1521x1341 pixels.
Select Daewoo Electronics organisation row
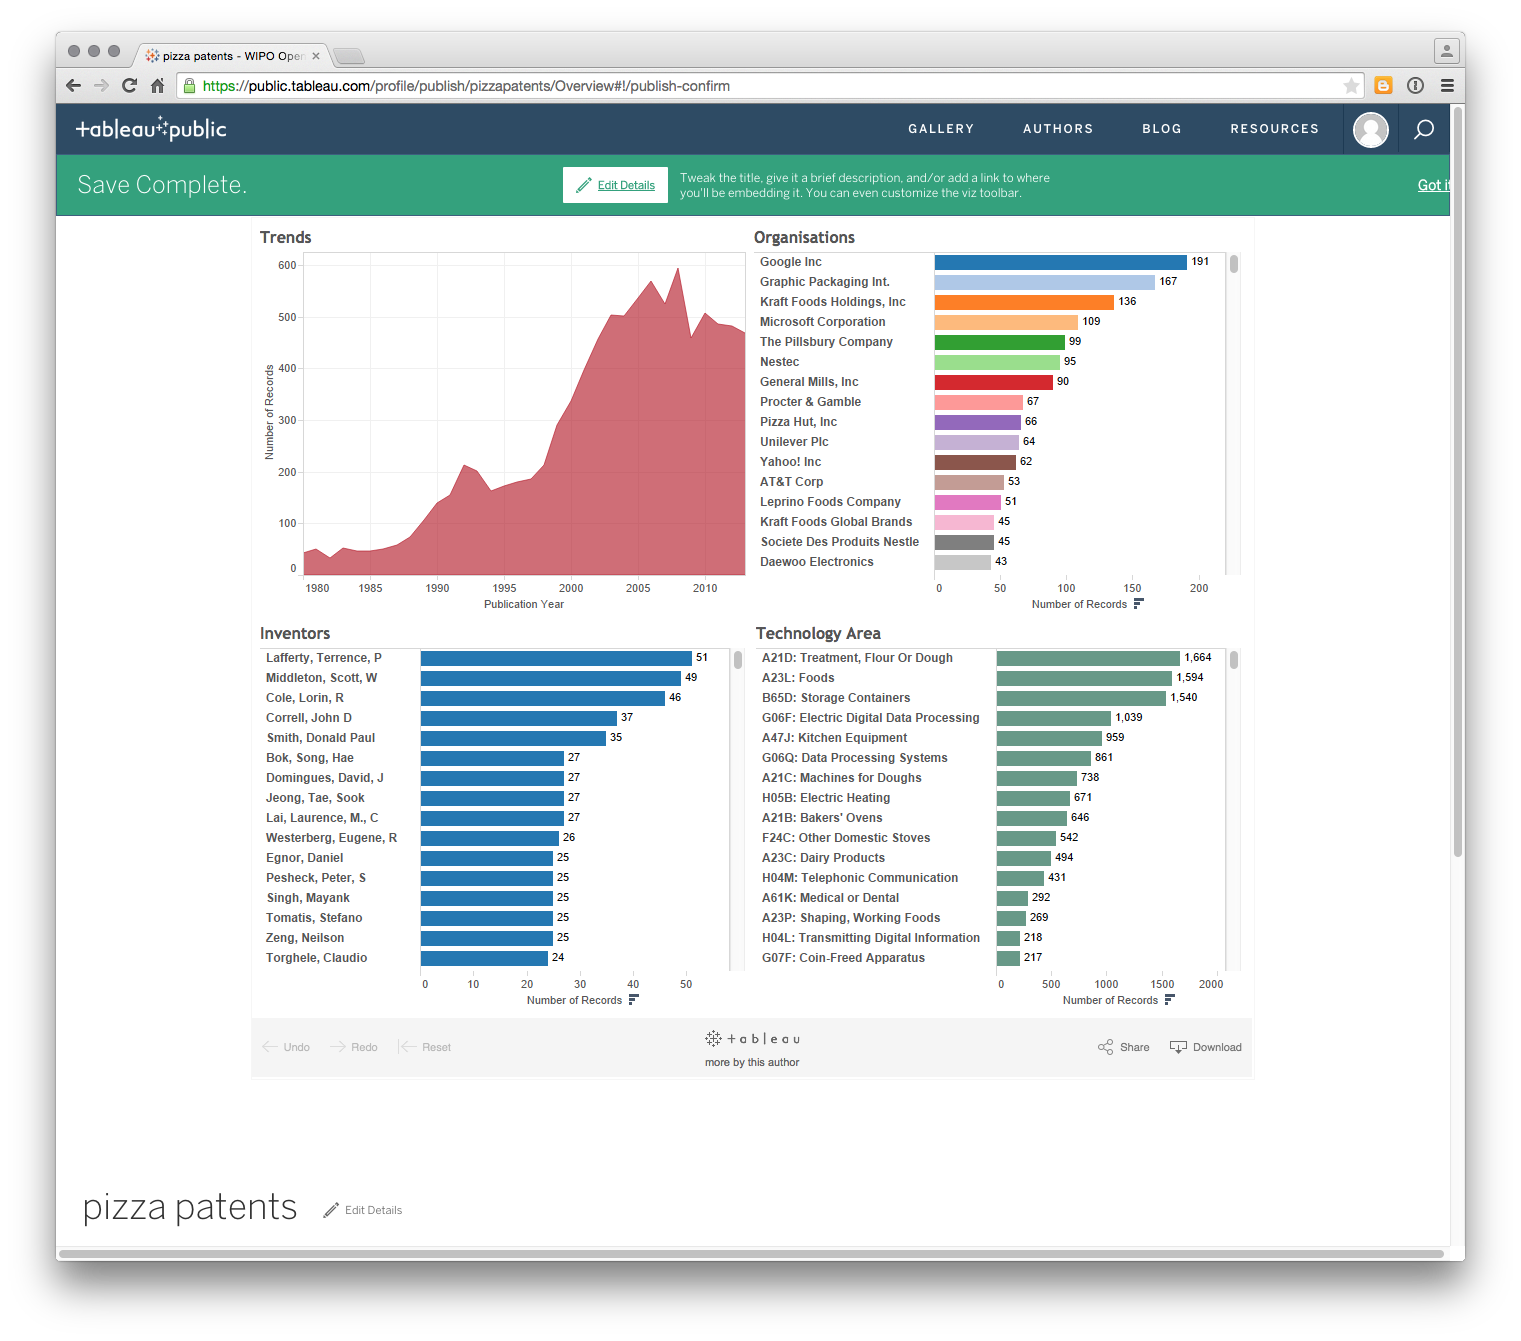[817, 562]
